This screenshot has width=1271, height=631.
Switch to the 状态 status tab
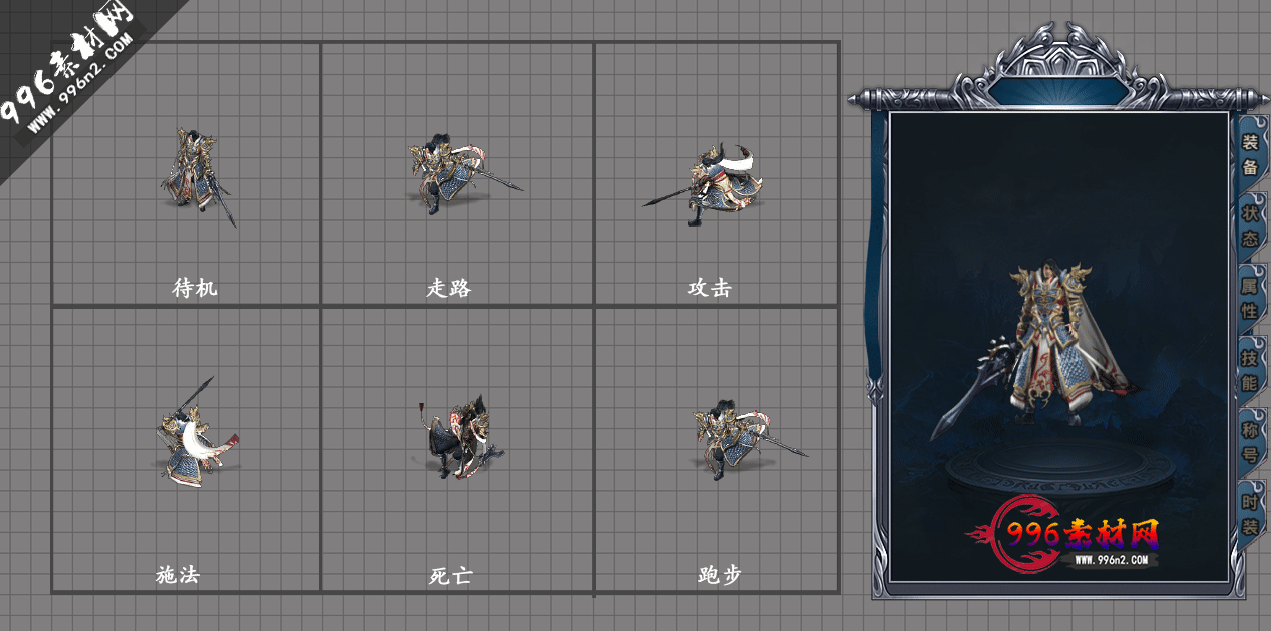(x=1250, y=226)
